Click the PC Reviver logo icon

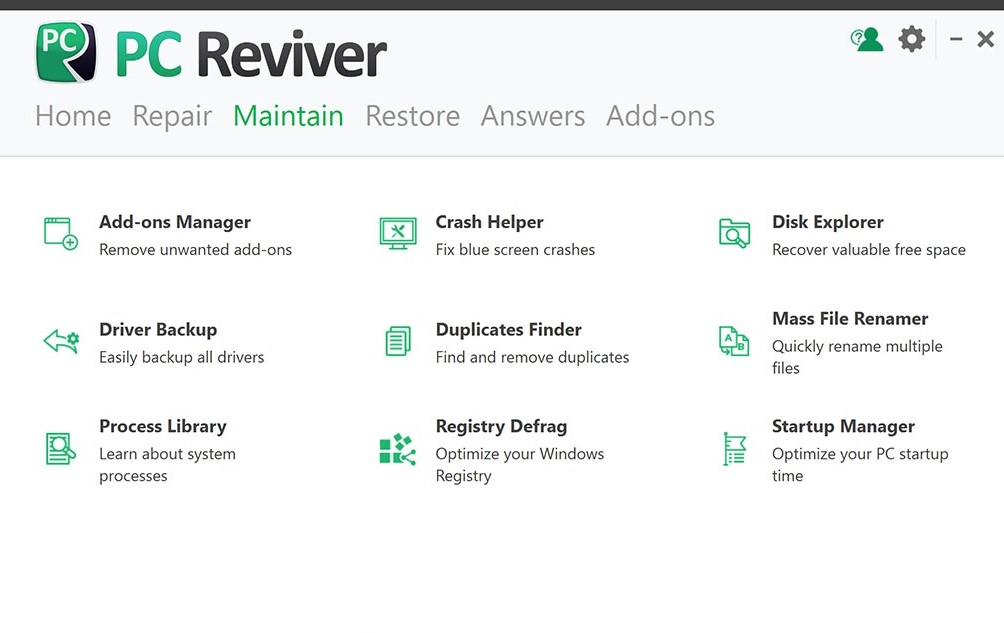66,52
